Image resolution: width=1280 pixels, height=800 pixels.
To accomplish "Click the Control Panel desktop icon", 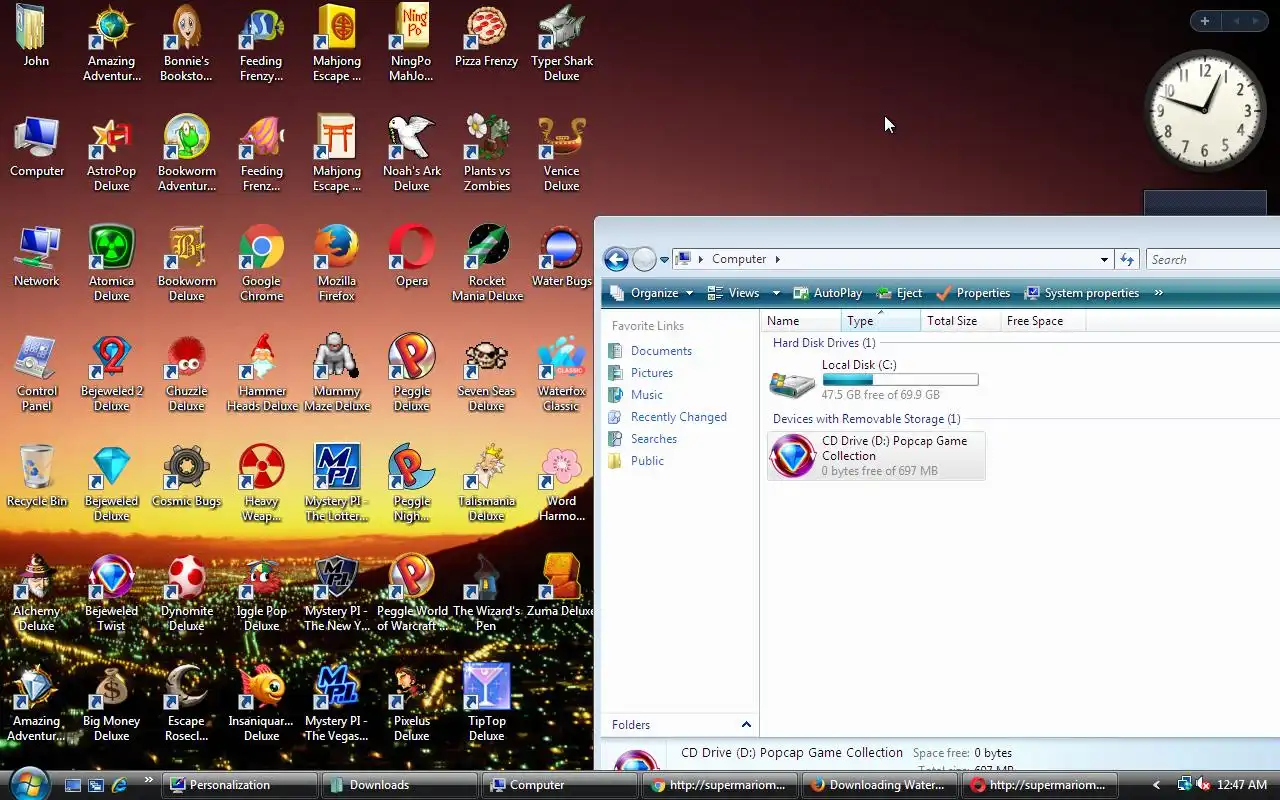I will tap(37, 372).
